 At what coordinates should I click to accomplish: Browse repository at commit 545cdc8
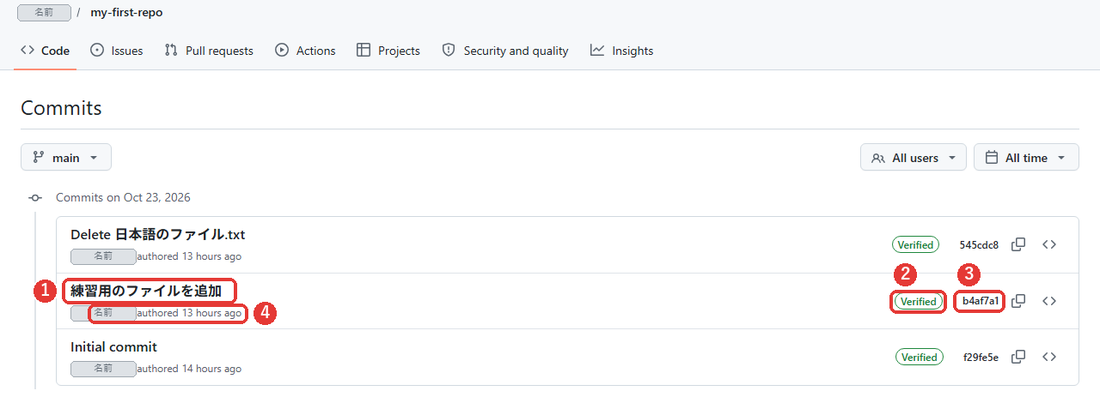[1049, 244]
